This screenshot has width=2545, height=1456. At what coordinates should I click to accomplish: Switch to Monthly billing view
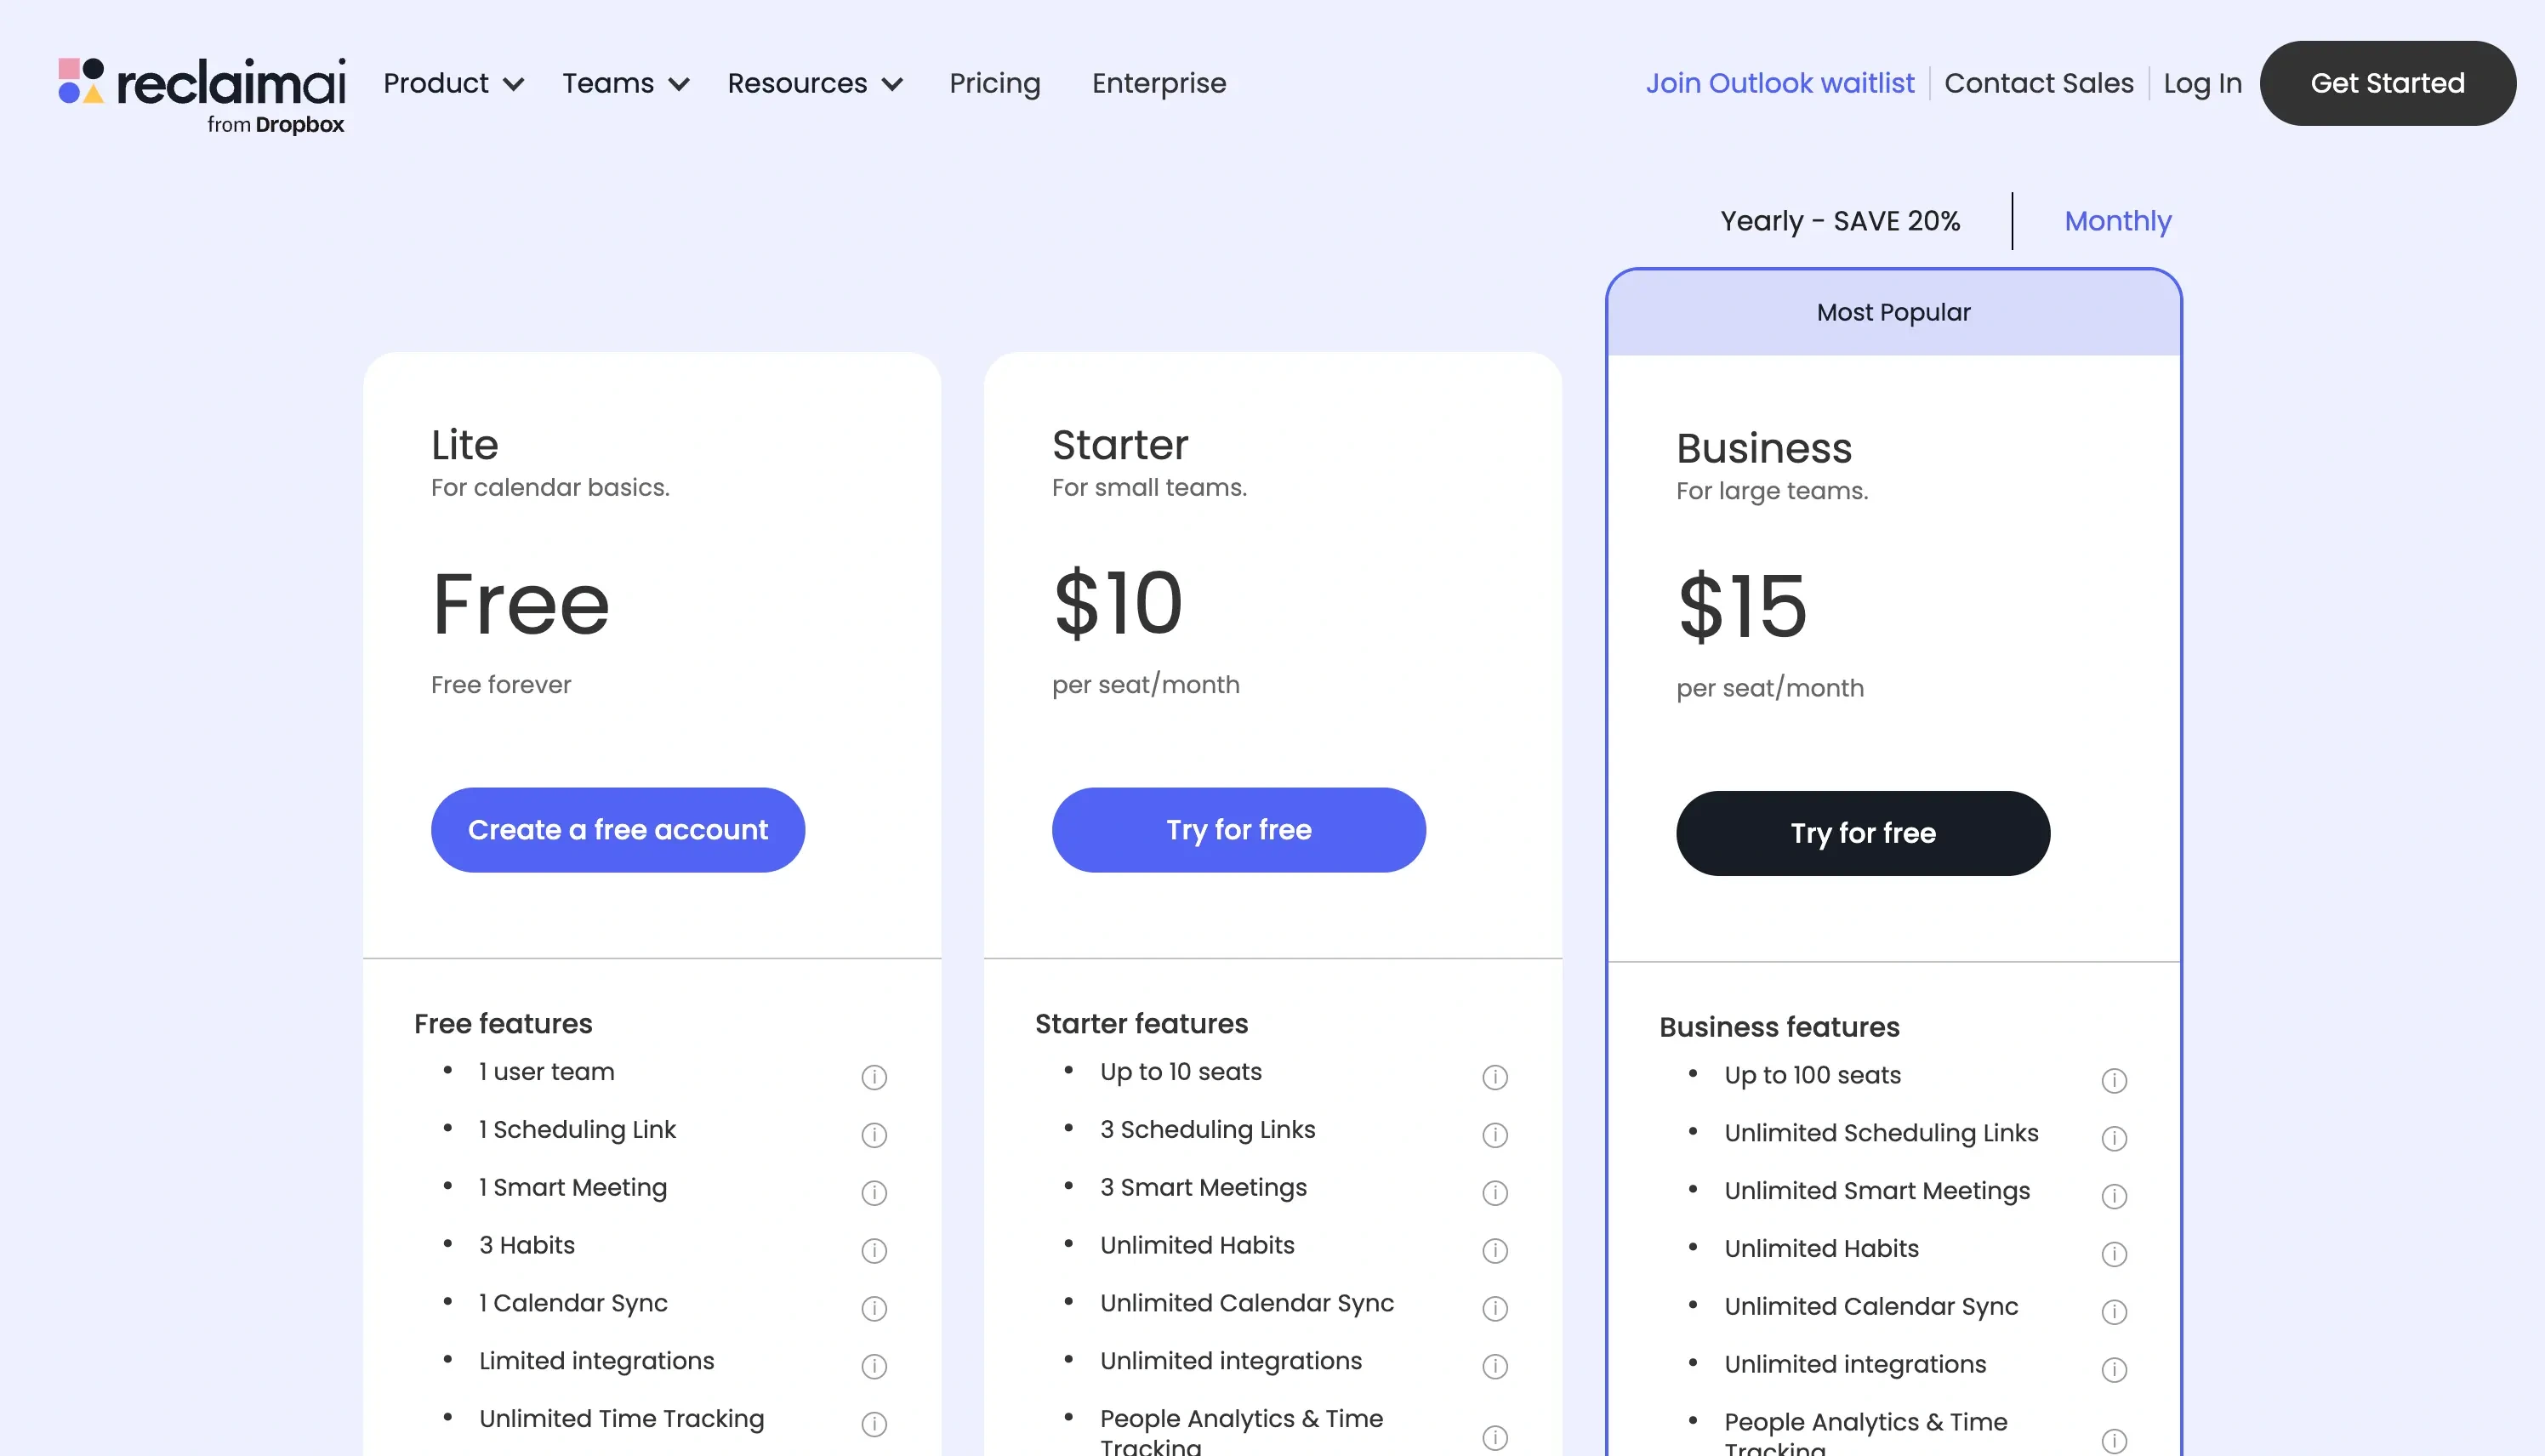click(2117, 220)
